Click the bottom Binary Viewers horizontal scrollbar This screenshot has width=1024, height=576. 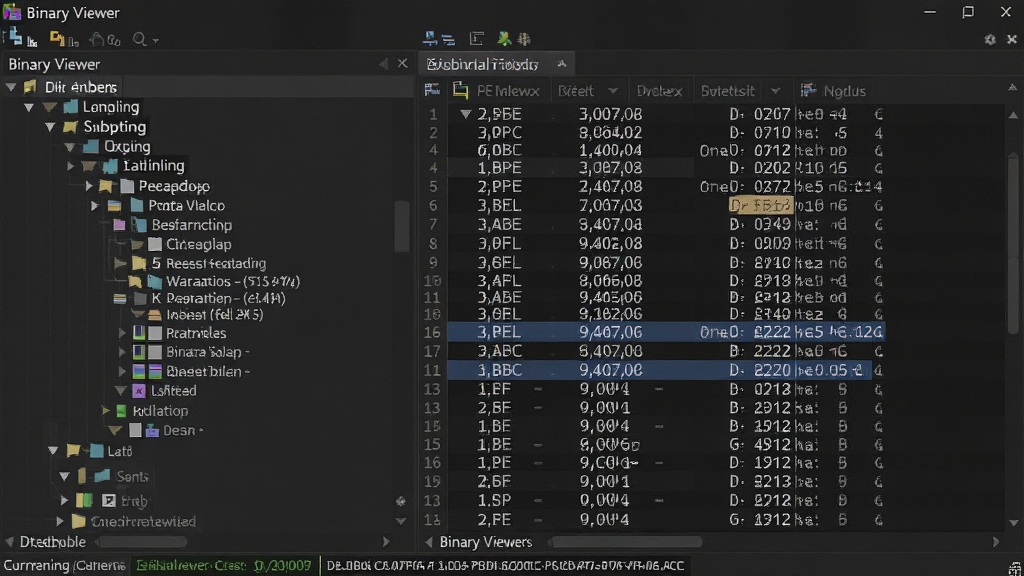(x=626, y=542)
